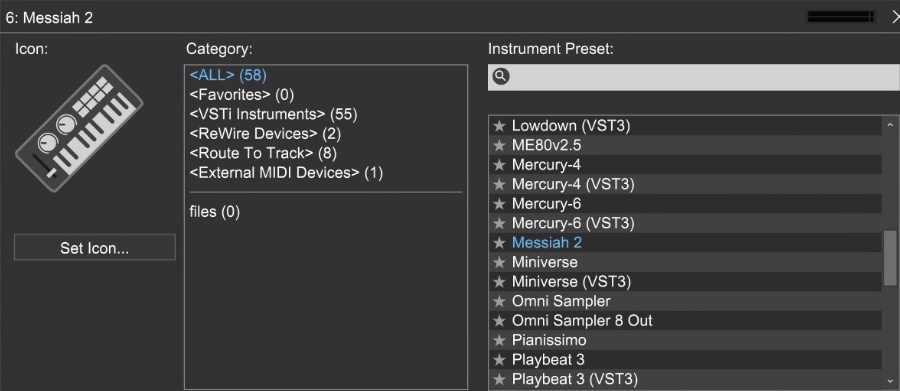Star the Playbeat 3 preset
Viewport: 900px width, 391px height.
499,360
